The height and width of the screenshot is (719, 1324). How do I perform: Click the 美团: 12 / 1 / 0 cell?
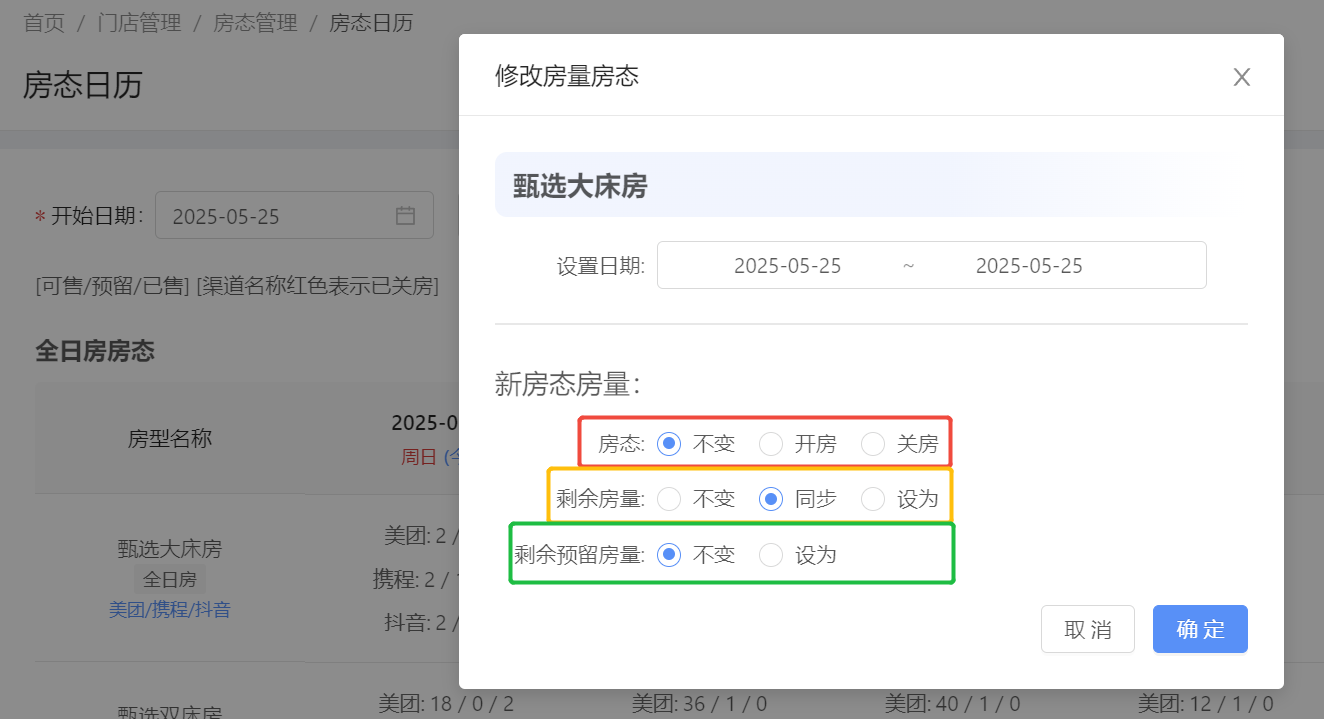tap(1206, 704)
